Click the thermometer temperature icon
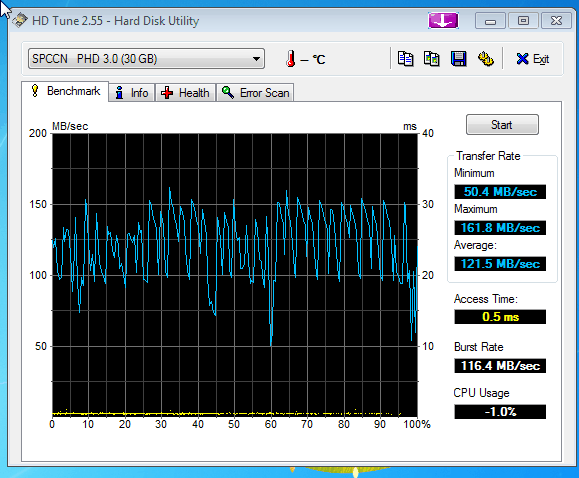This screenshot has height=478, width=579. tap(291, 59)
